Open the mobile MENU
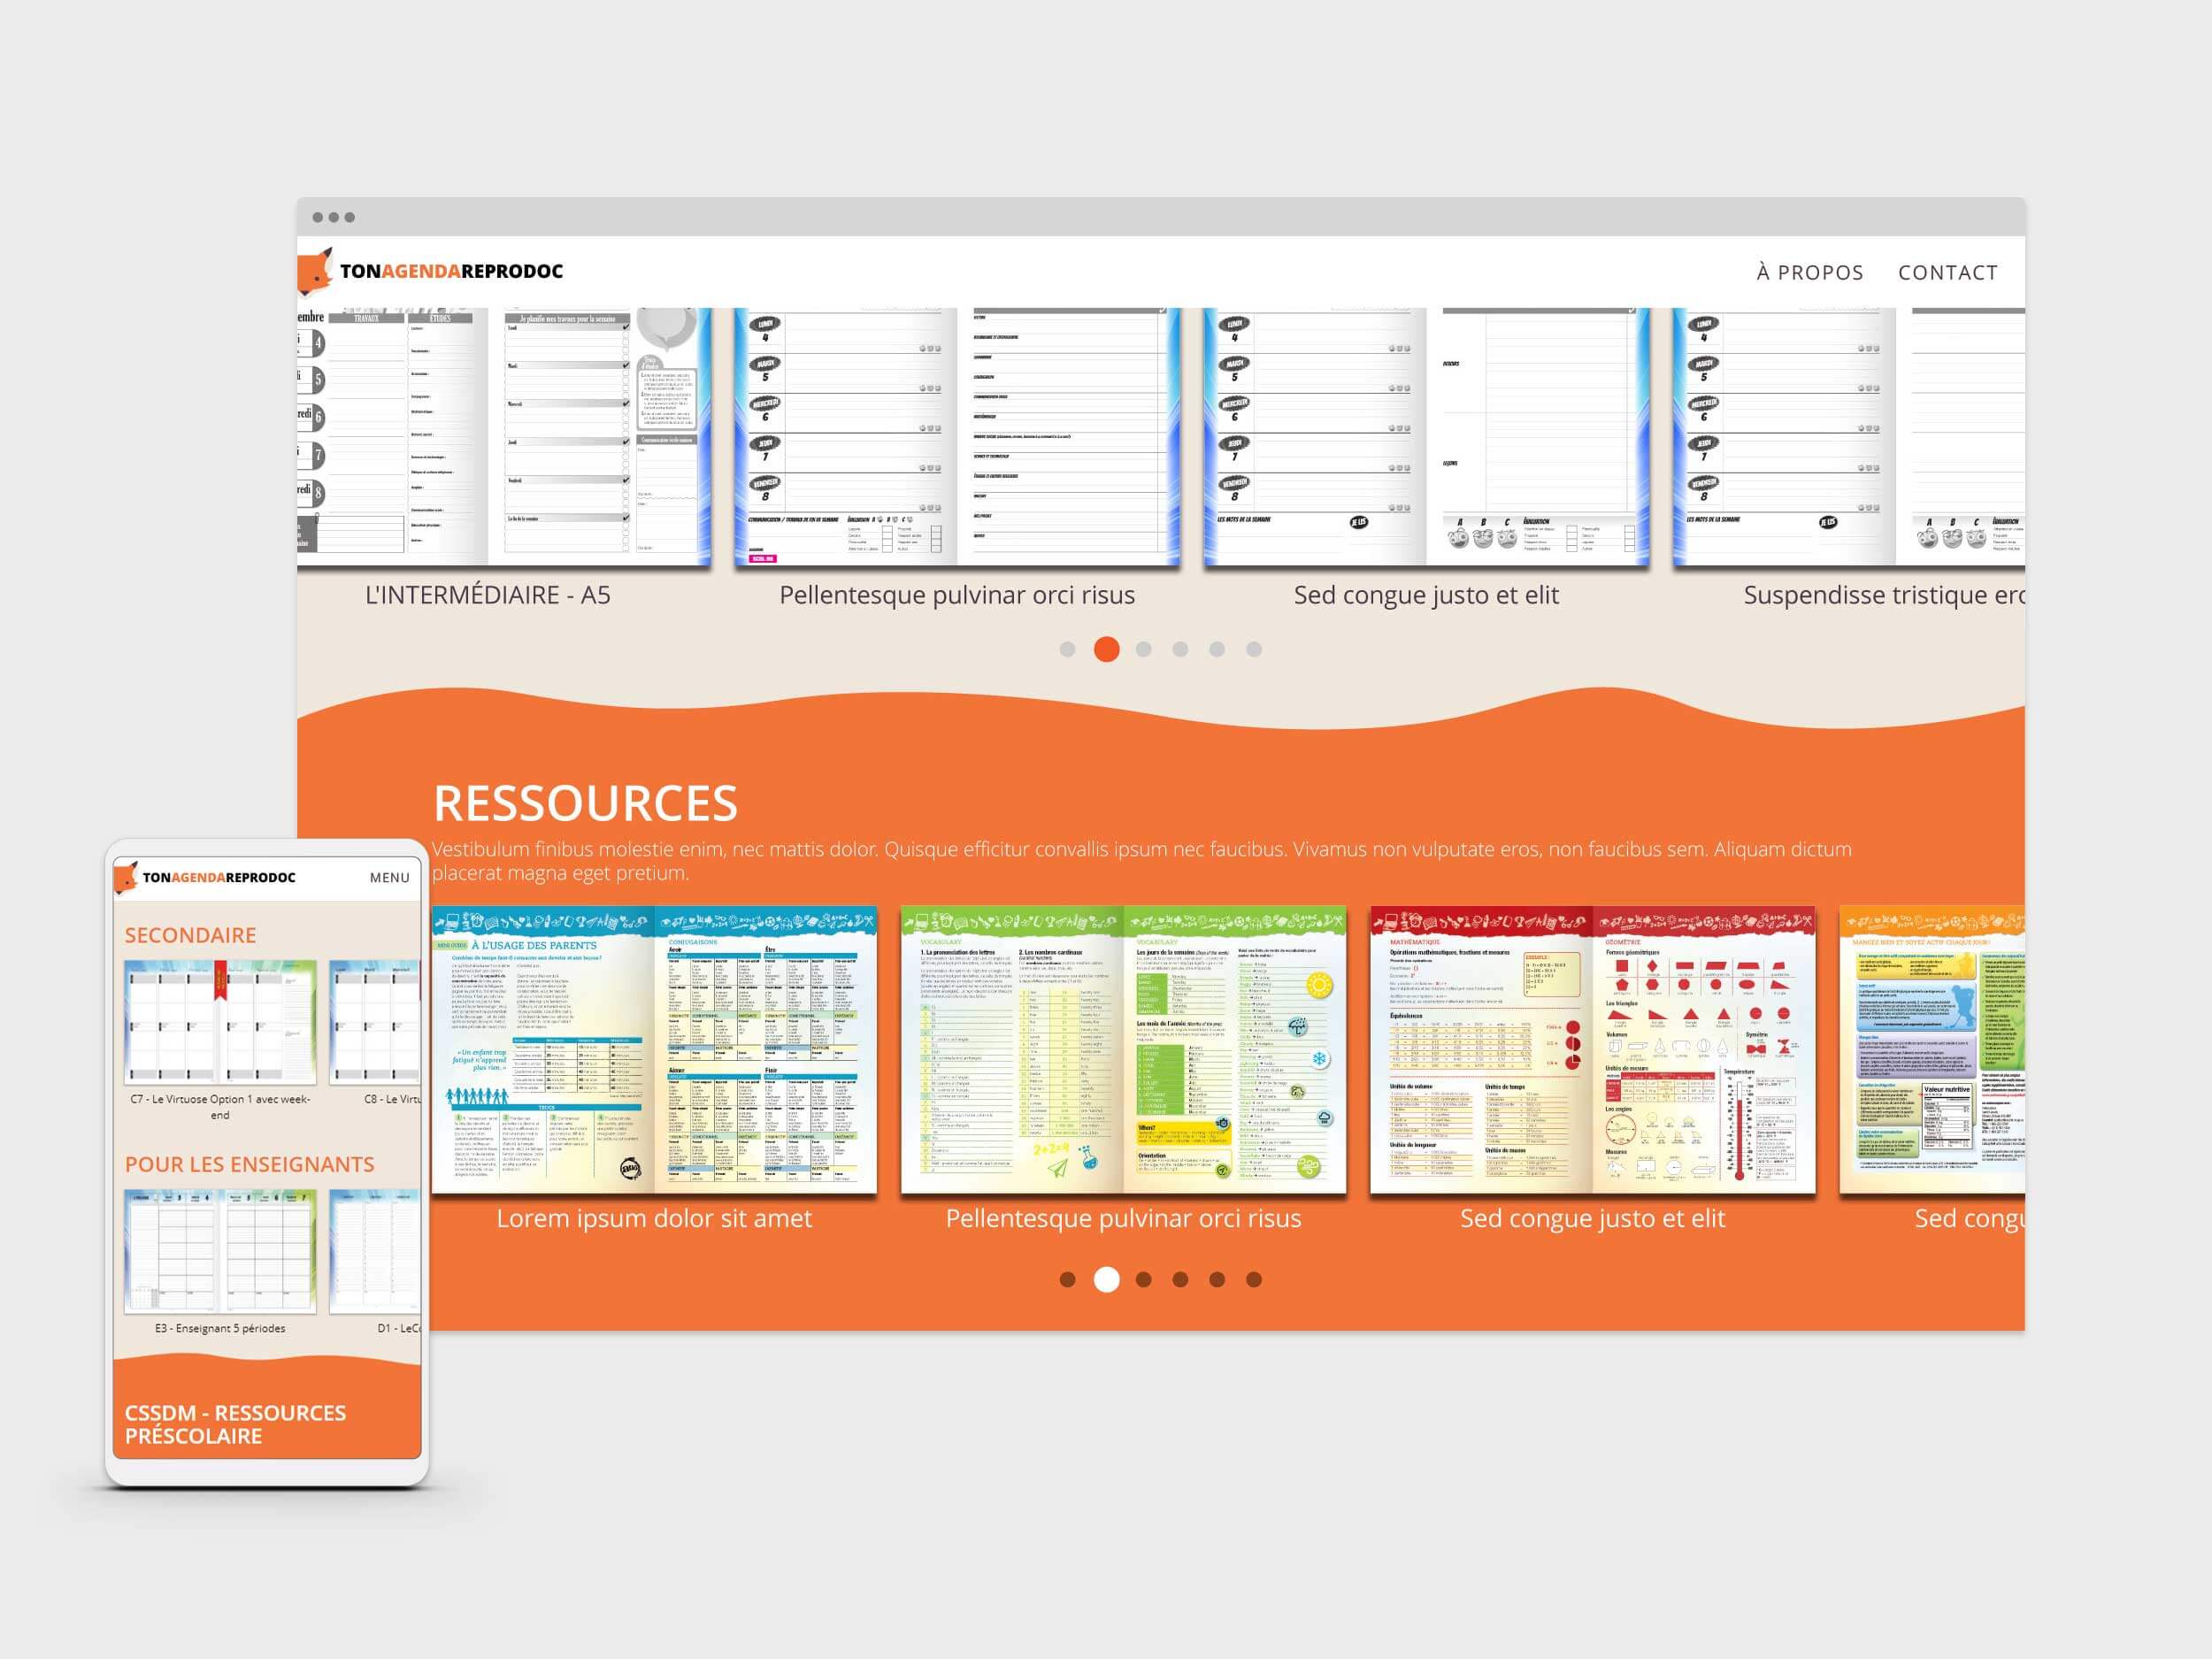2212x1659 pixels. point(389,878)
